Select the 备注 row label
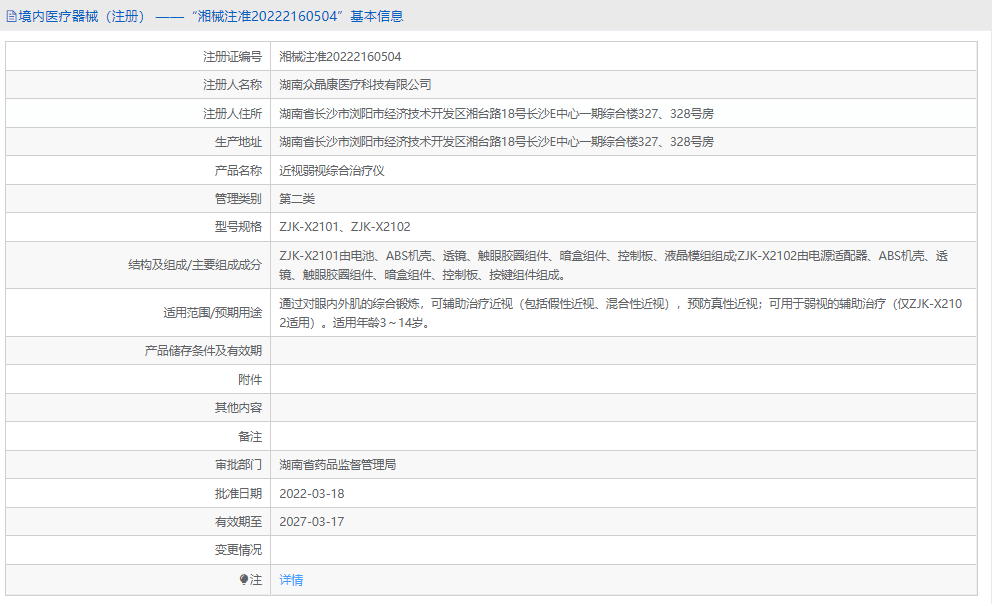Image resolution: width=992 pixels, height=604 pixels. 244,435
